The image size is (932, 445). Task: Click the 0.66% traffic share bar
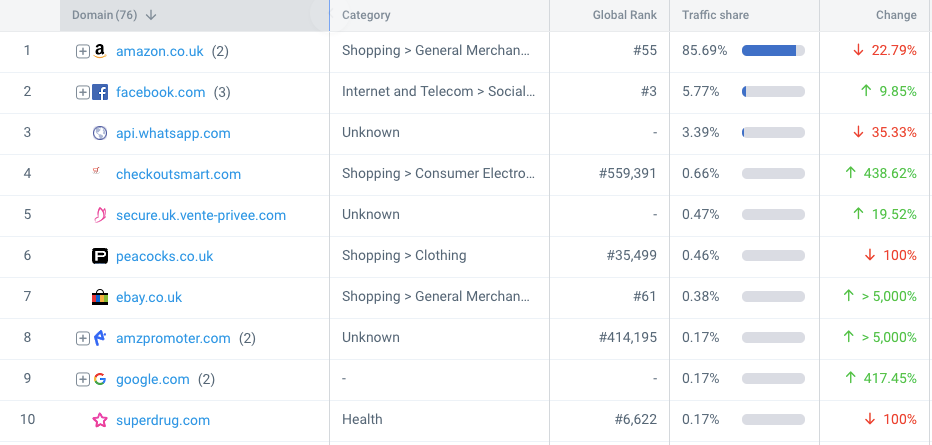pos(773,174)
